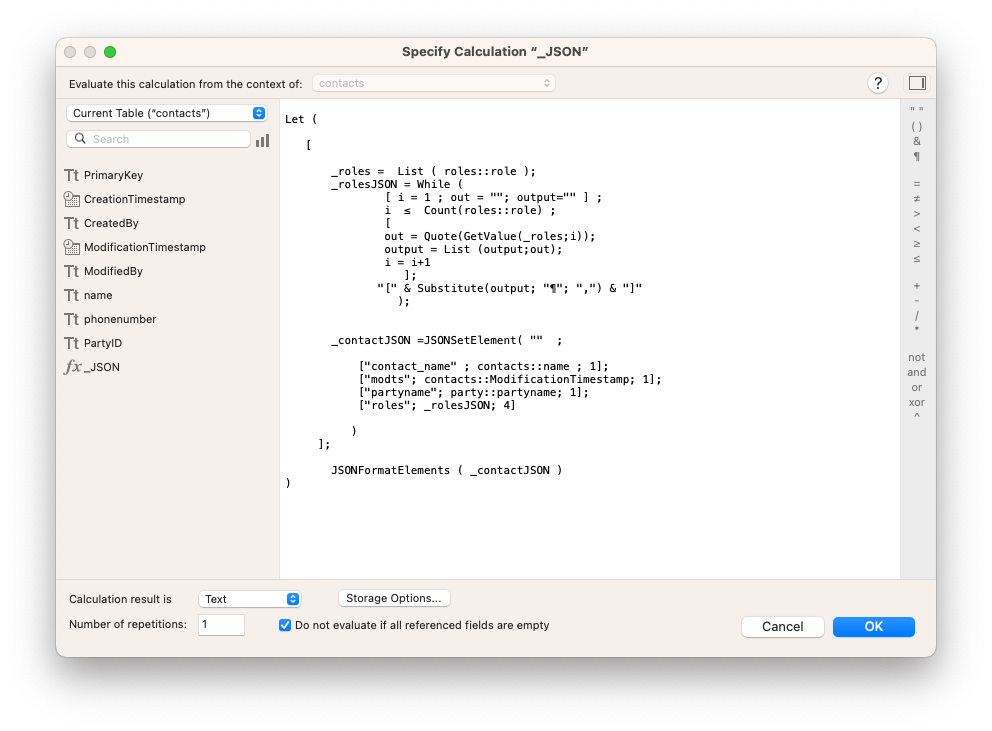Image resolution: width=992 pixels, height=731 pixels.
Task: Select the PartyID field
Action: (x=102, y=344)
